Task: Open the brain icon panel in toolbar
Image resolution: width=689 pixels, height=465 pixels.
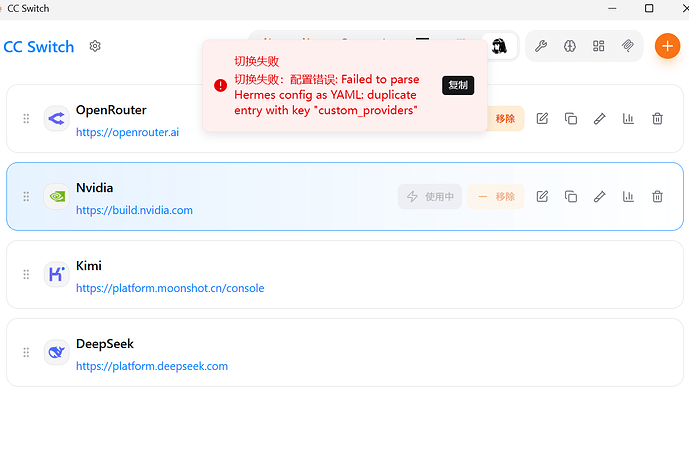Action: click(x=570, y=46)
